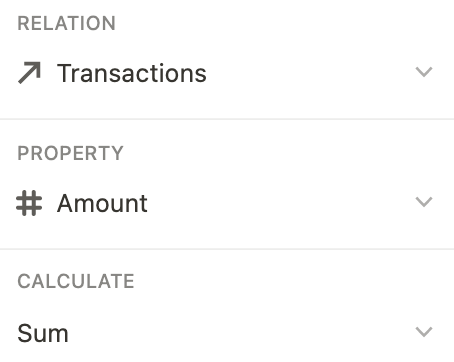Image resolution: width=454 pixels, height=362 pixels.
Task: Click the gap between the arrow icon and Transactions
Action: (49, 73)
